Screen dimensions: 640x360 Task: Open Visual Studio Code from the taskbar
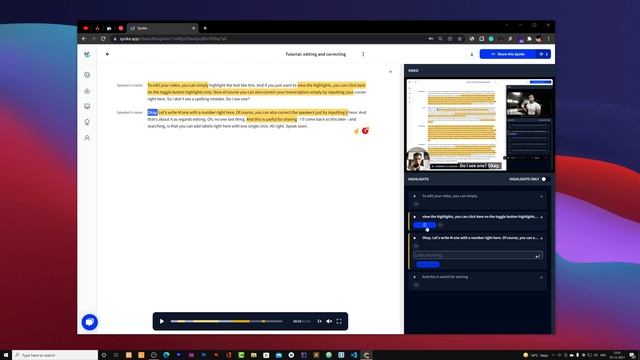354,355
